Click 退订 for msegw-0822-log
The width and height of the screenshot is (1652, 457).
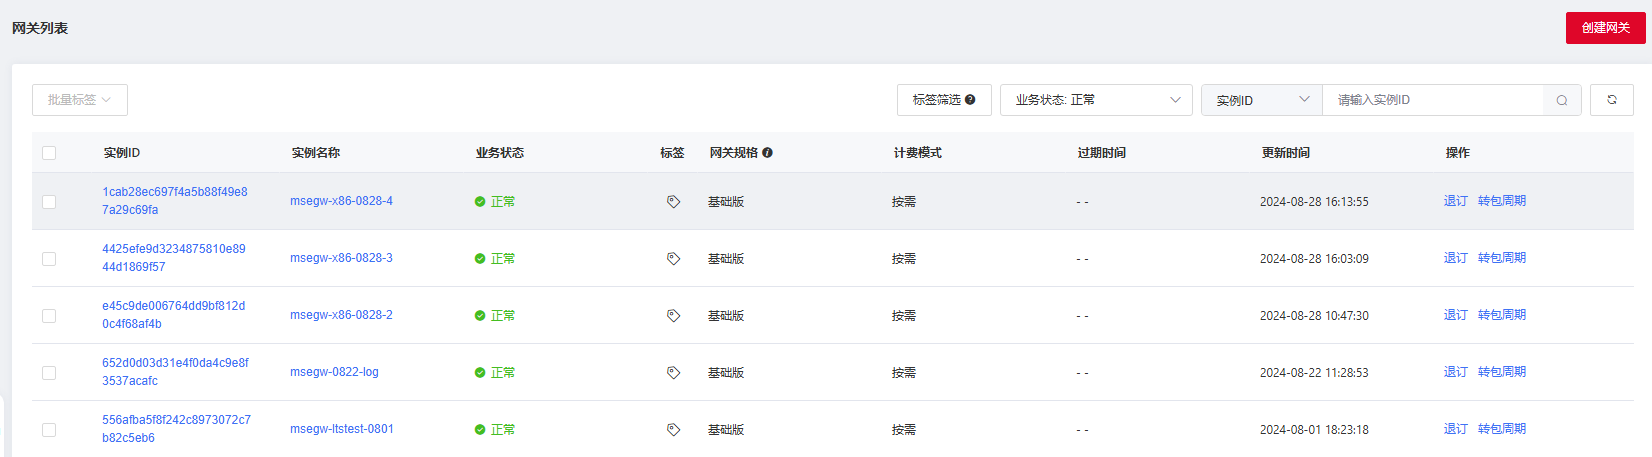point(1456,372)
